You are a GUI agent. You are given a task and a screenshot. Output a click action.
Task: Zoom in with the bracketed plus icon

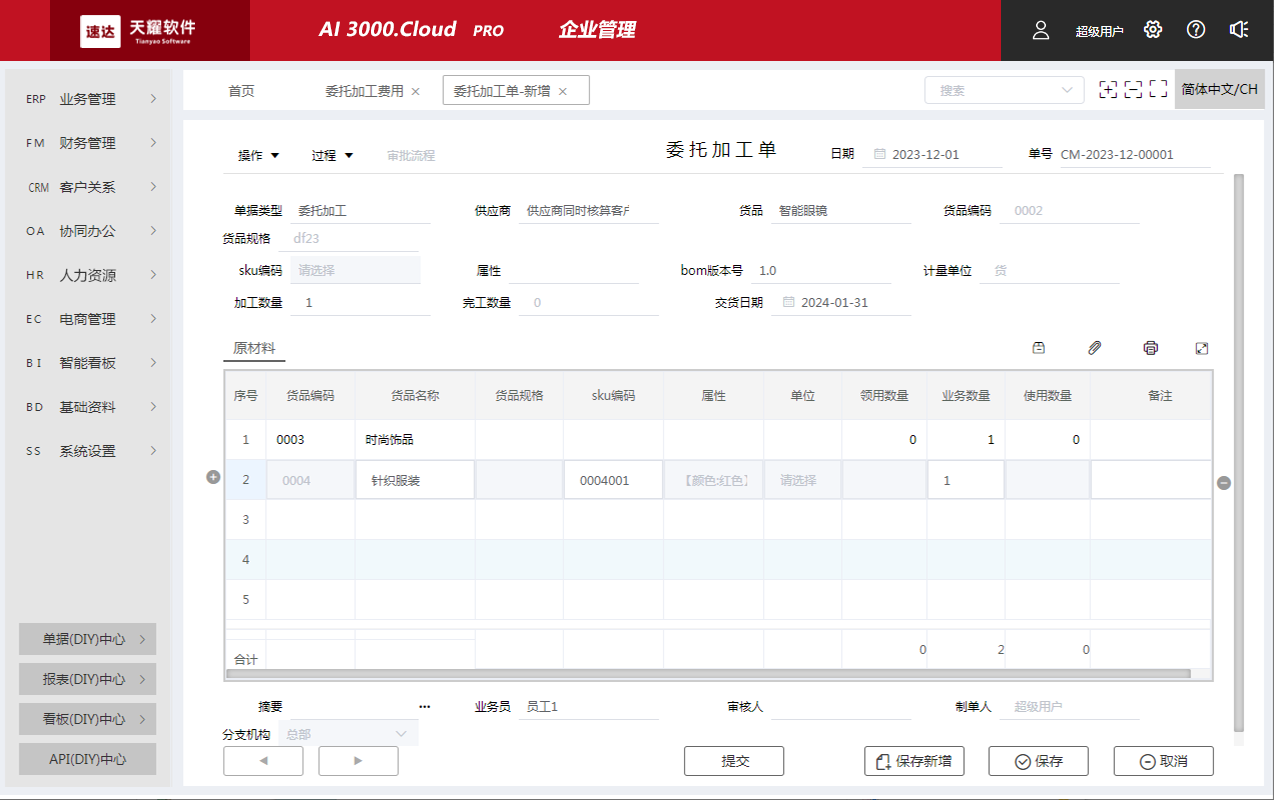[x=1108, y=89]
